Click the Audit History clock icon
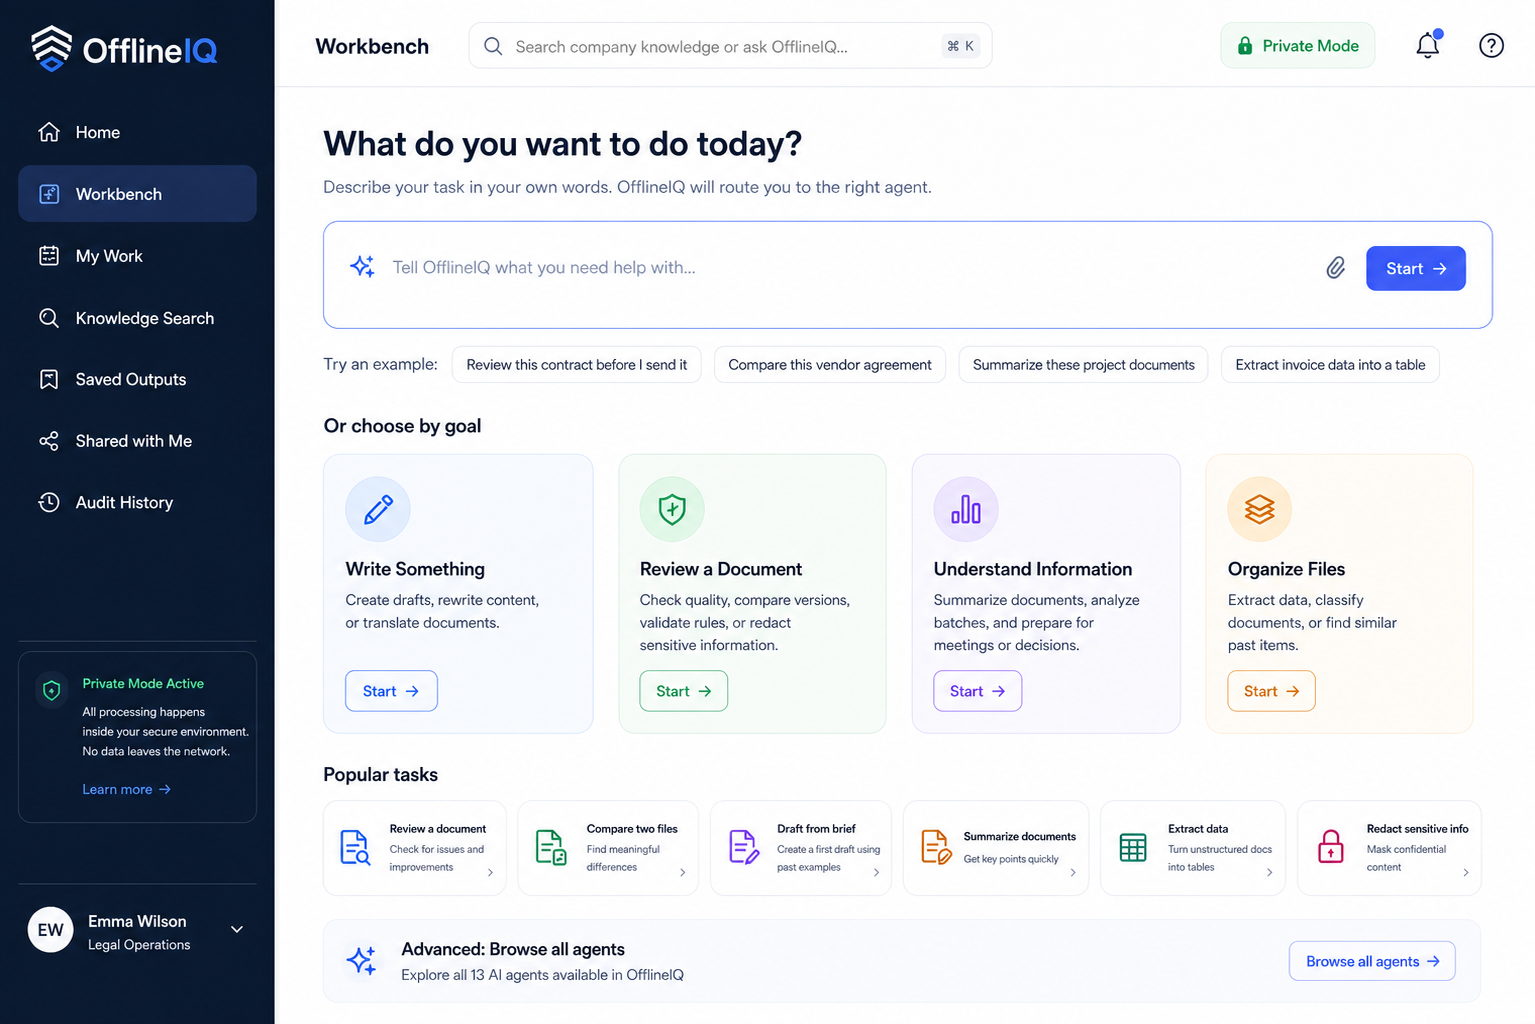Image resolution: width=1535 pixels, height=1024 pixels. coord(49,502)
